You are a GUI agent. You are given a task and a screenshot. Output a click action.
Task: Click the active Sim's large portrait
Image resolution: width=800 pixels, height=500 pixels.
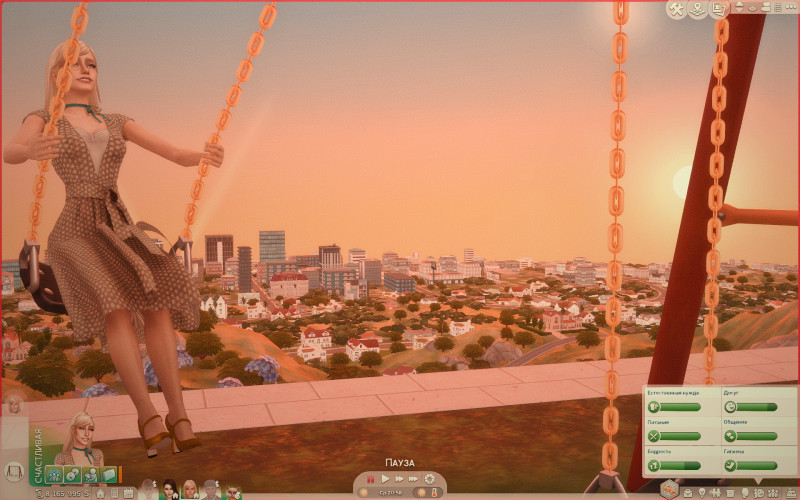[80, 440]
